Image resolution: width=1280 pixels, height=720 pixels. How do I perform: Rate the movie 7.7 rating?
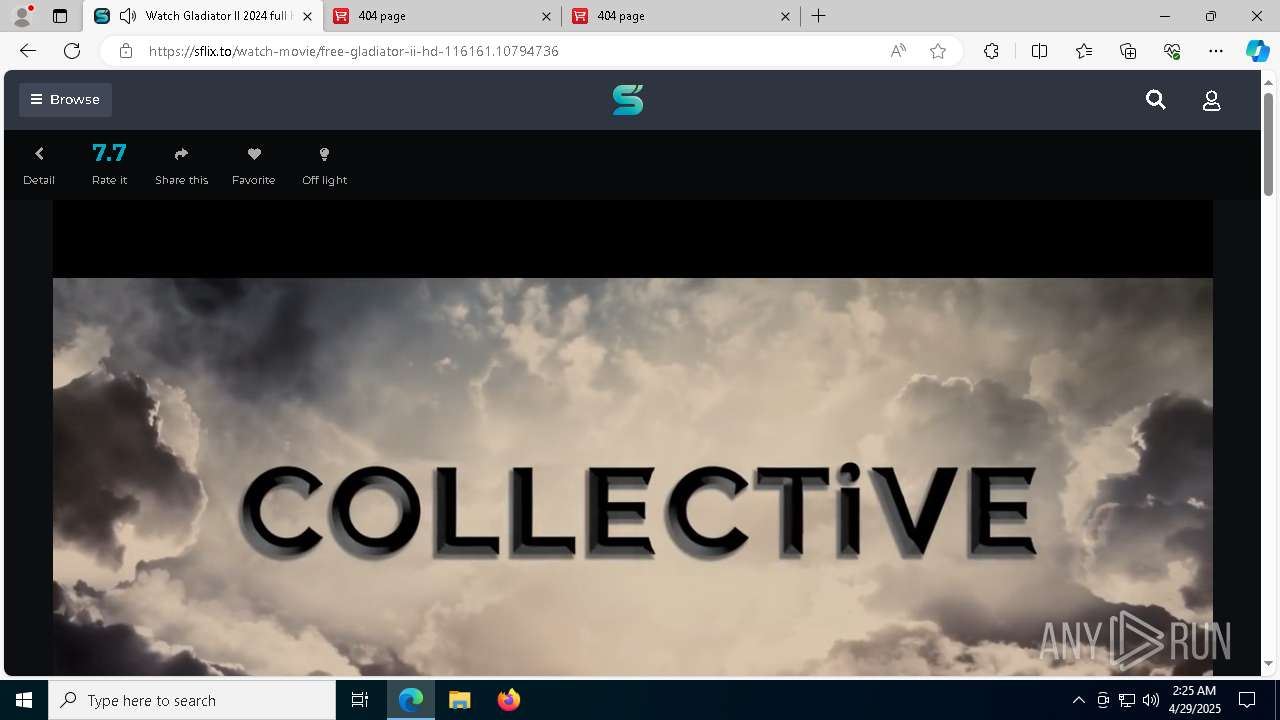(x=109, y=165)
